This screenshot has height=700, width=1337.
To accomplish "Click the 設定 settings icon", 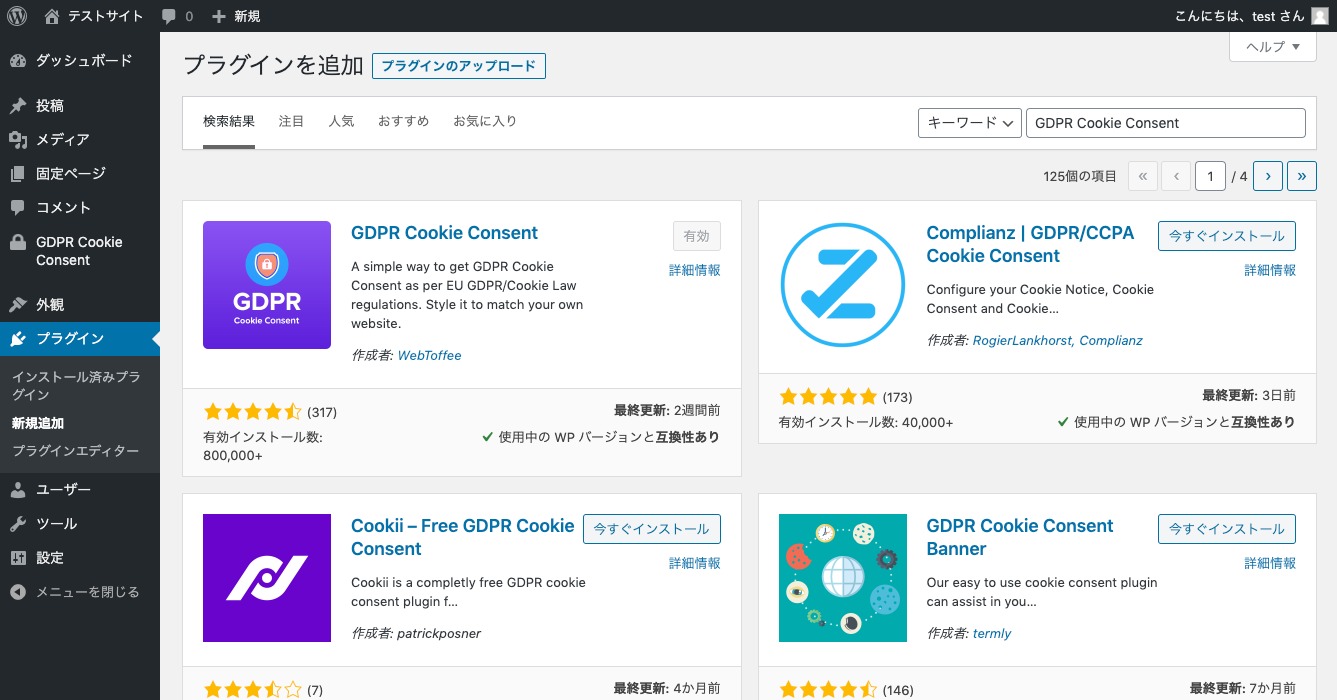I will [18, 558].
